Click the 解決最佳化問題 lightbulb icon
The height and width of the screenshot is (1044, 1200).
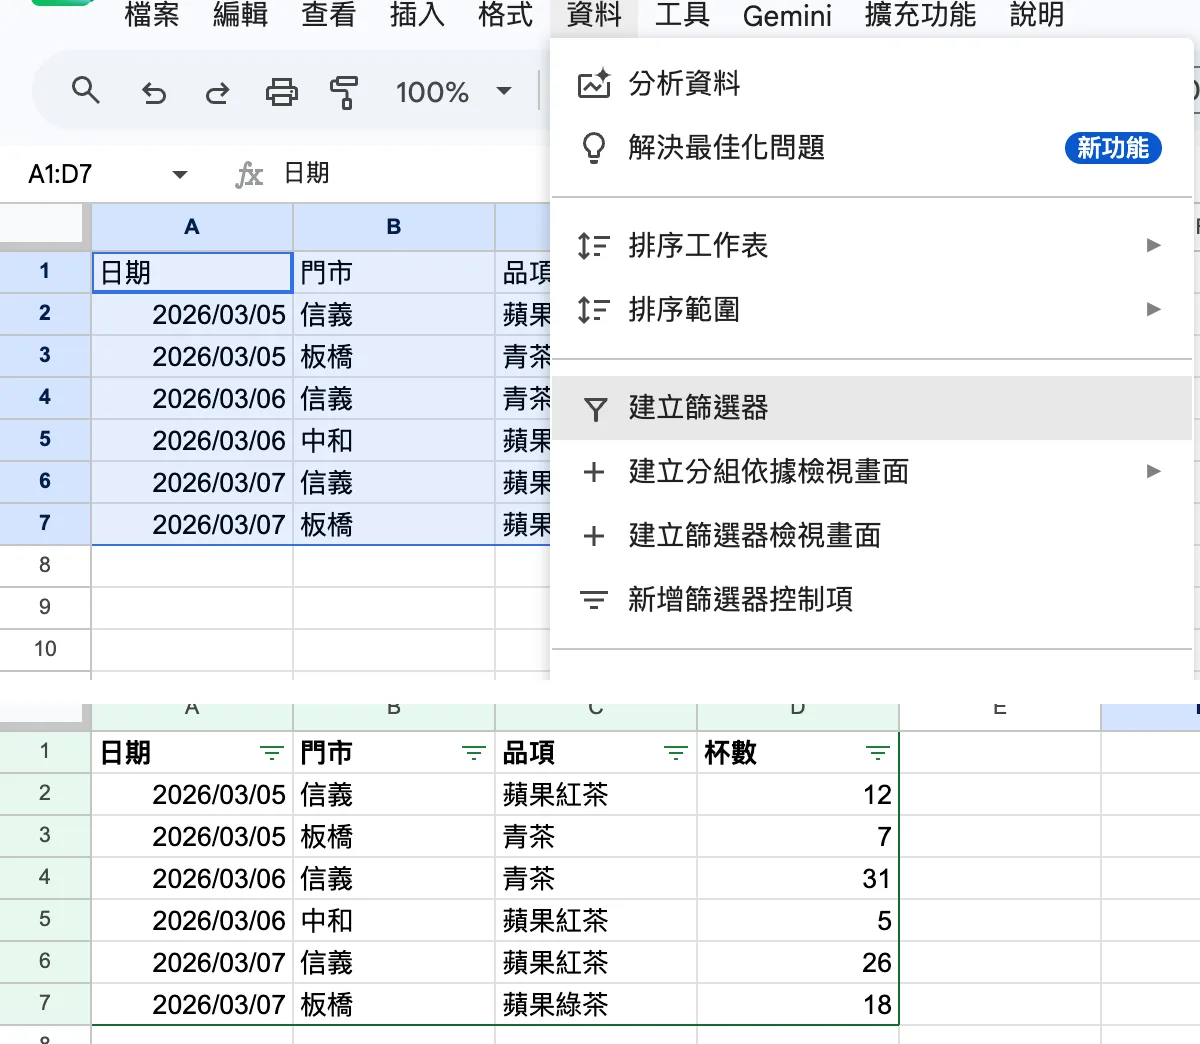tap(594, 148)
